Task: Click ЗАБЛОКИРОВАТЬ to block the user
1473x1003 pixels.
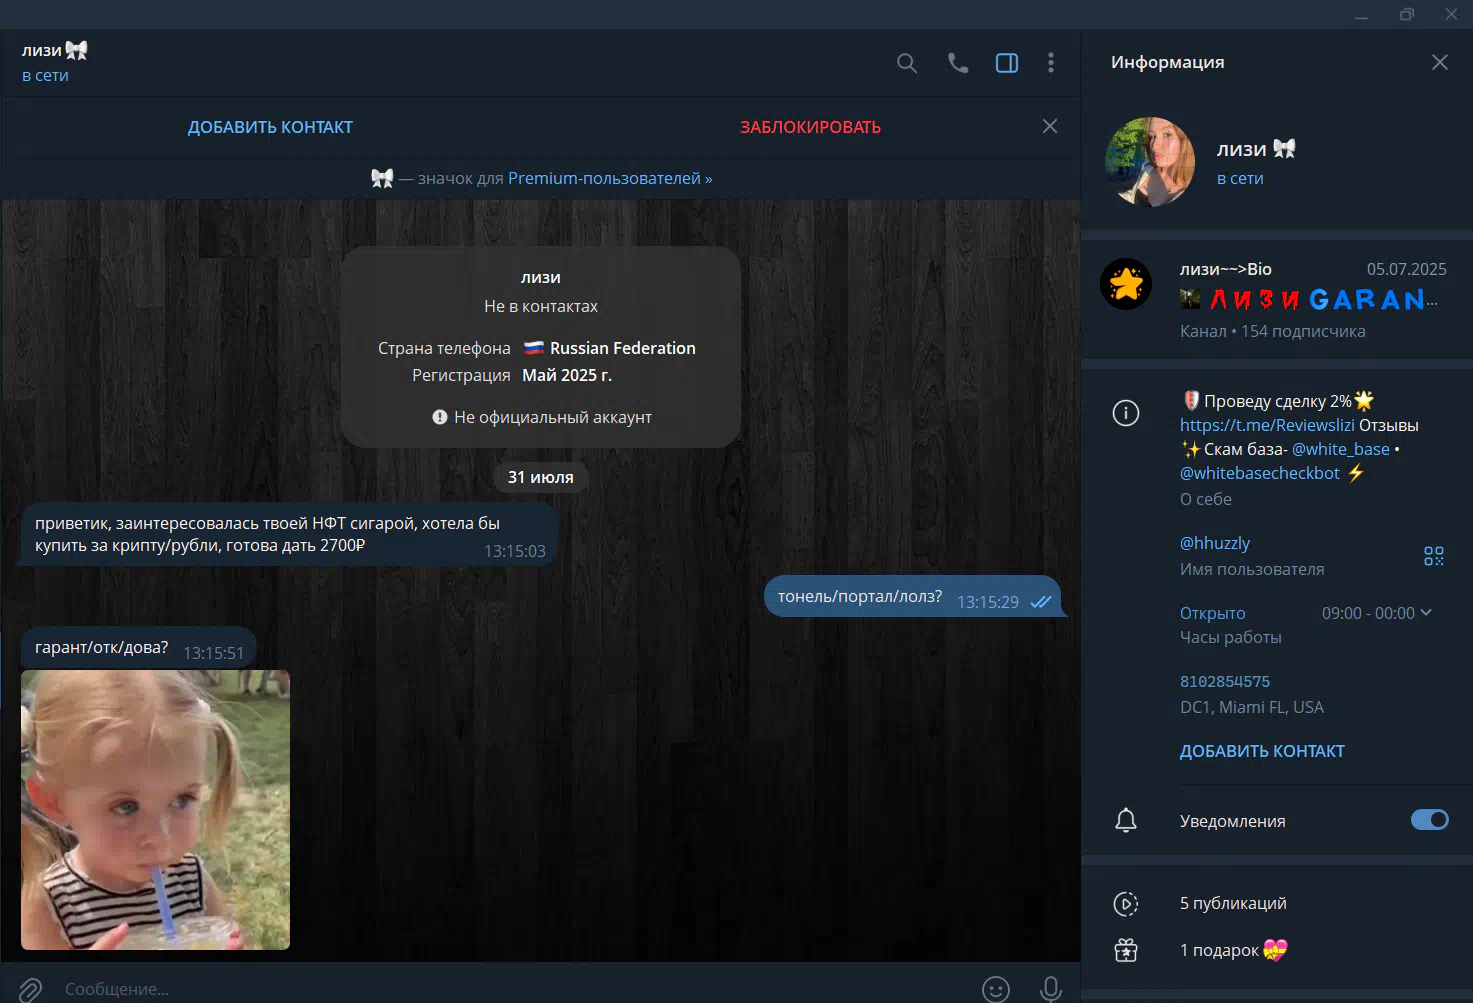Action: point(810,127)
